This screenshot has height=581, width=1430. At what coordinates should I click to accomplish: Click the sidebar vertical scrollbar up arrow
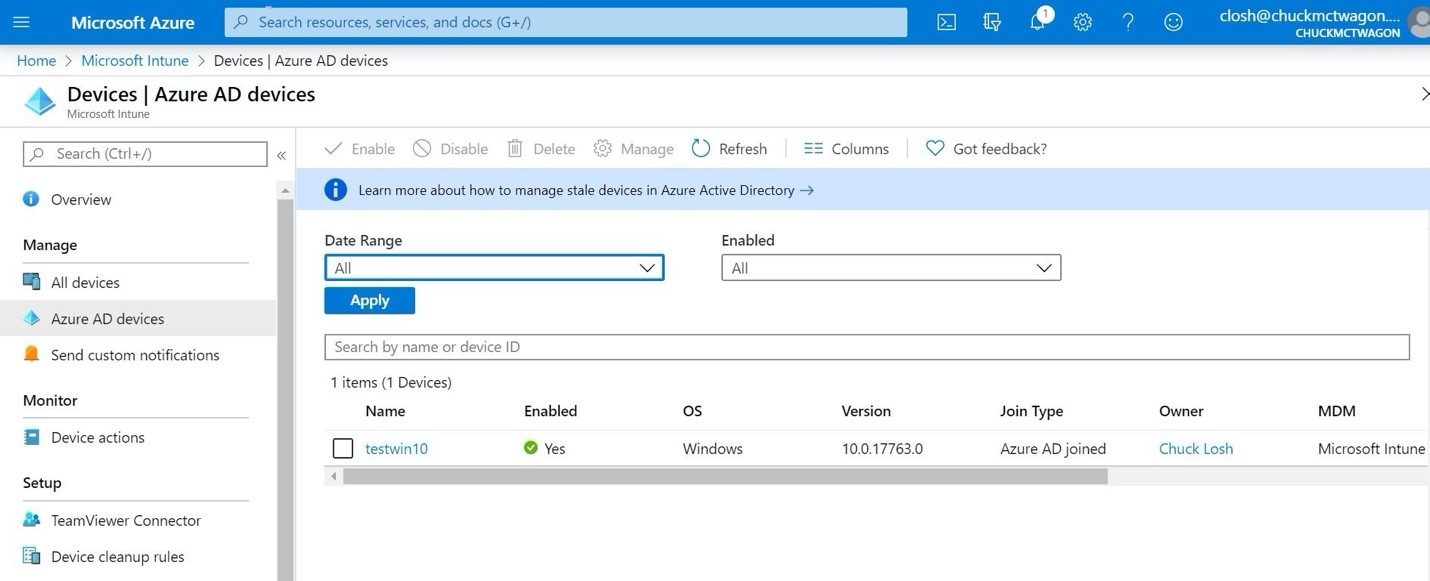pyautogui.click(x=285, y=190)
